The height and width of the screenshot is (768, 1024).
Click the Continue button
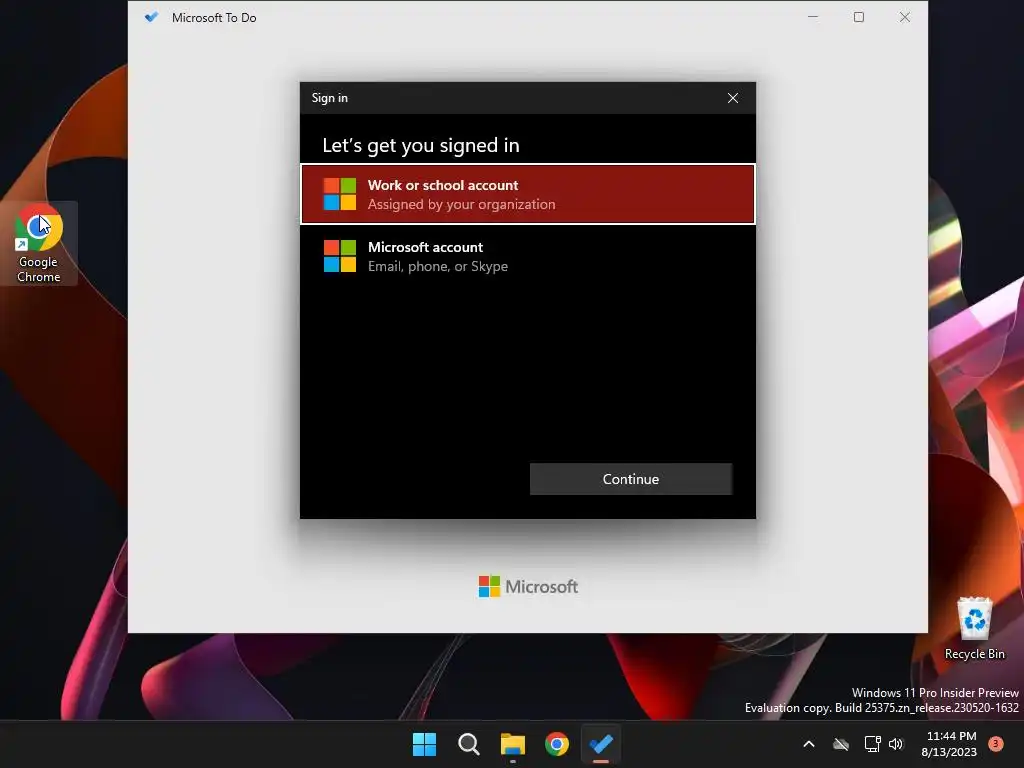631,479
